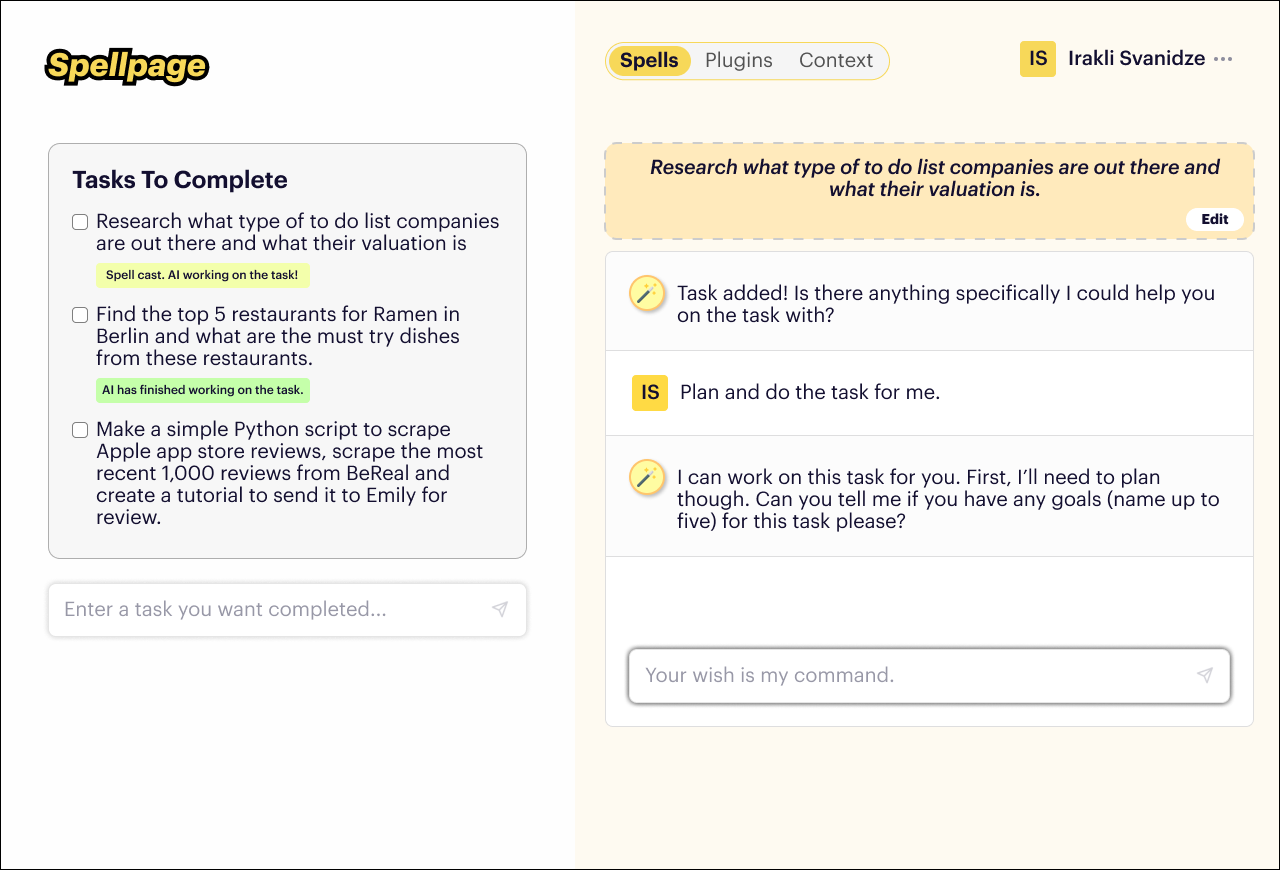Viewport: 1280px width, 870px height.
Task: Click send arrow in task entry field
Action: point(500,609)
